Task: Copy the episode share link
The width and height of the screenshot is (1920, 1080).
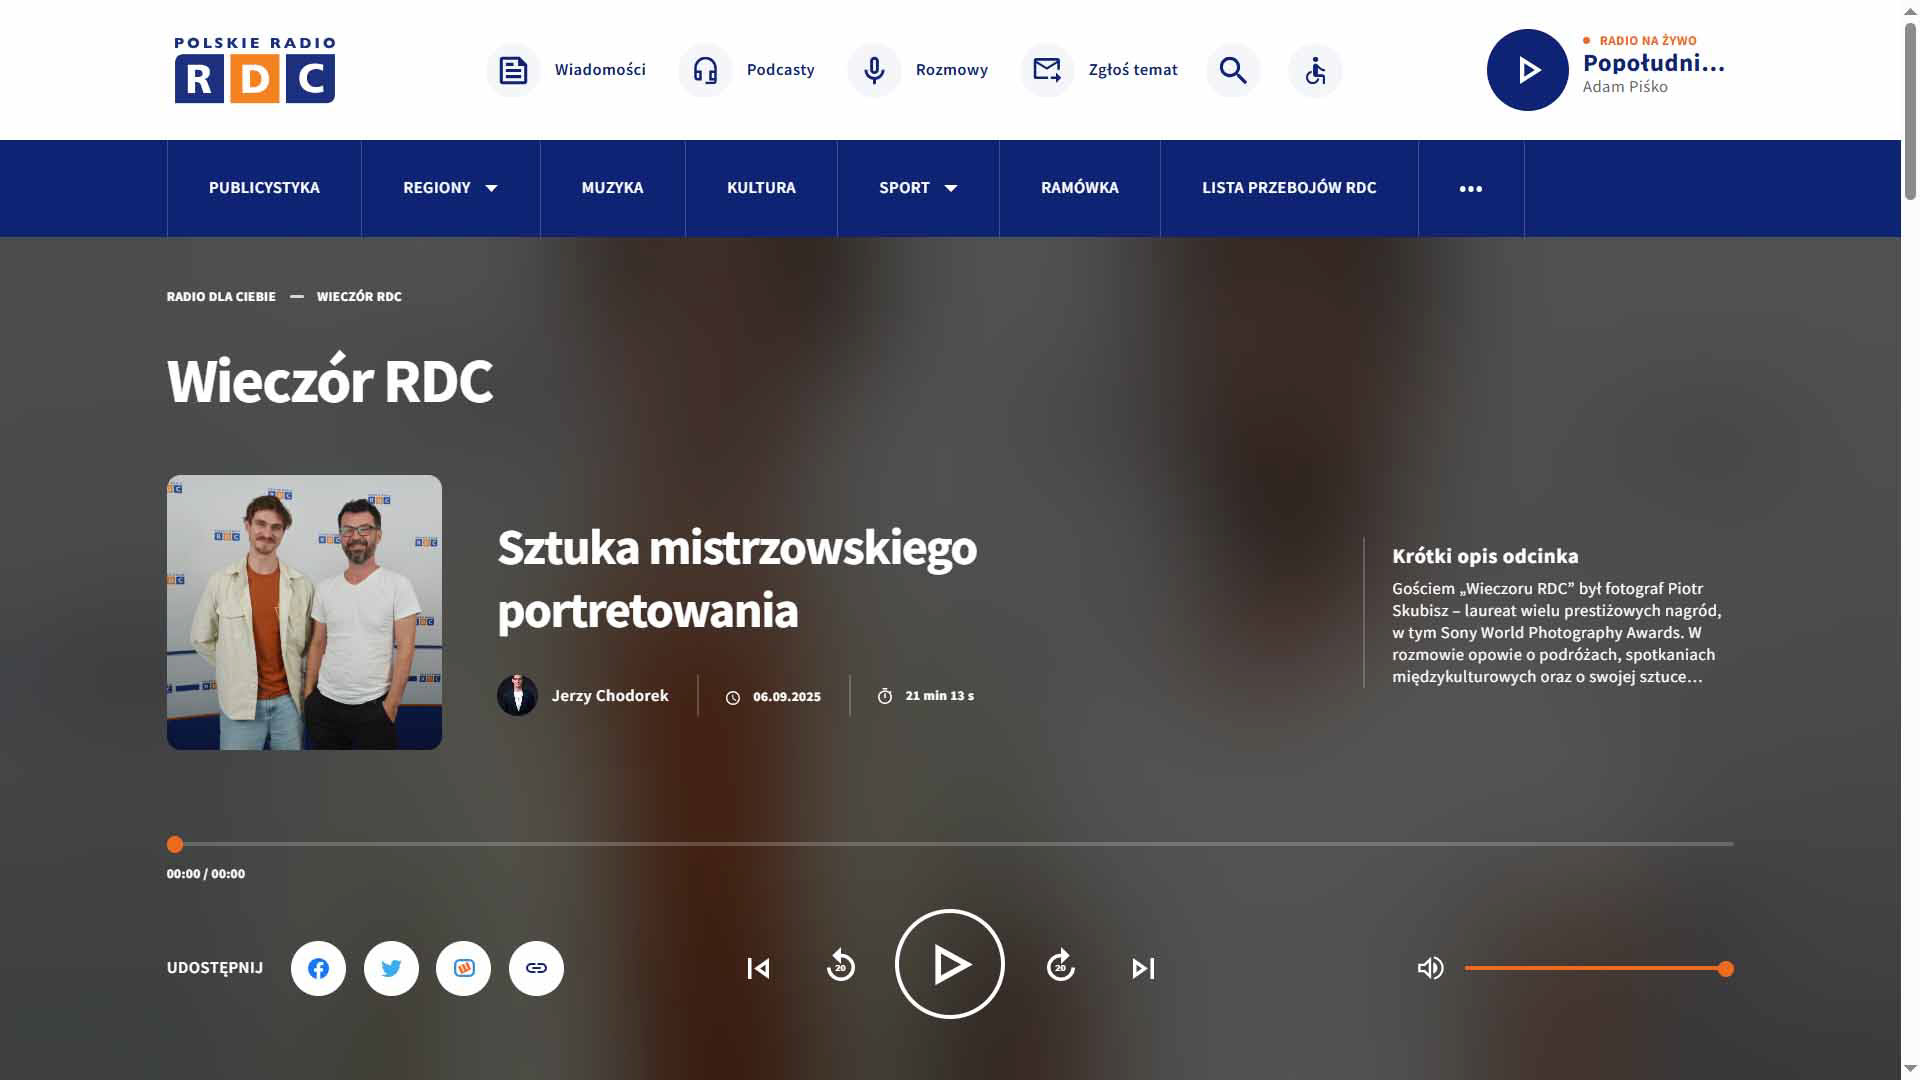Action: coord(536,968)
